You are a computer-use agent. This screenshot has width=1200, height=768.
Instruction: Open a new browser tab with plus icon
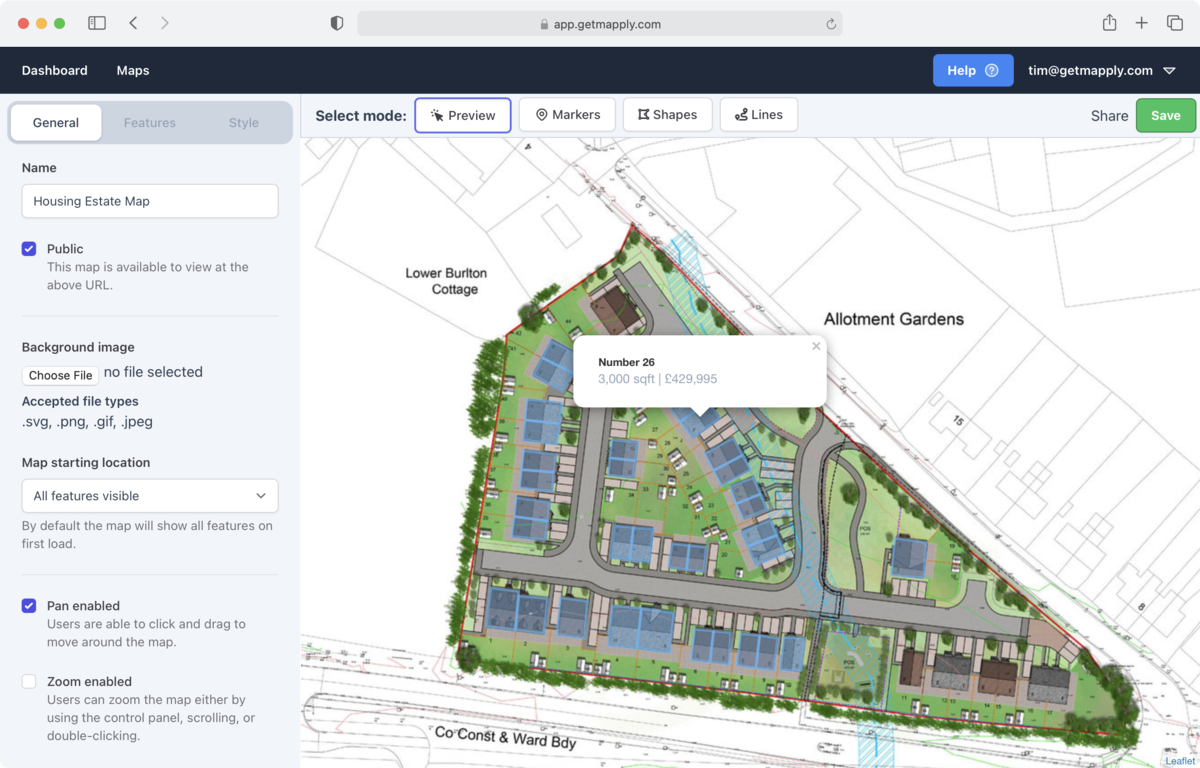[1141, 22]
